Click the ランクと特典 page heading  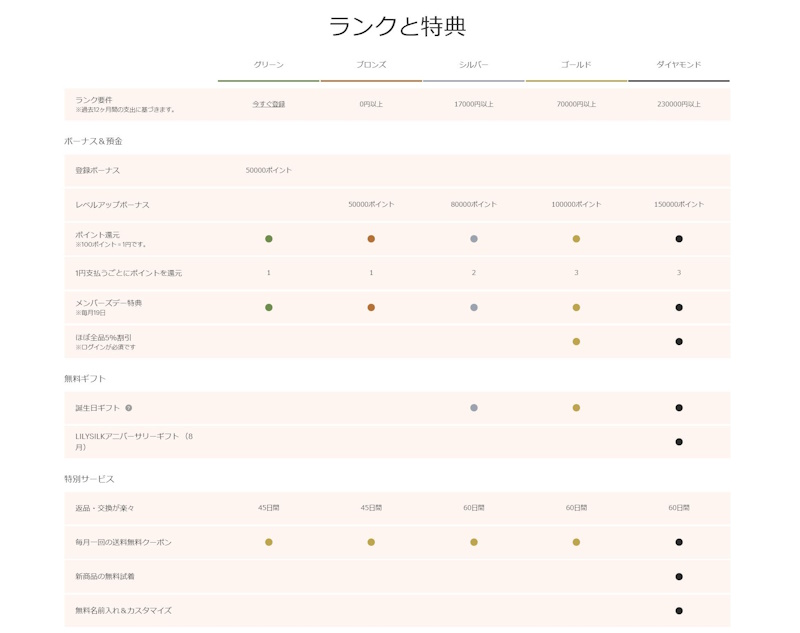tap(398, 26)
